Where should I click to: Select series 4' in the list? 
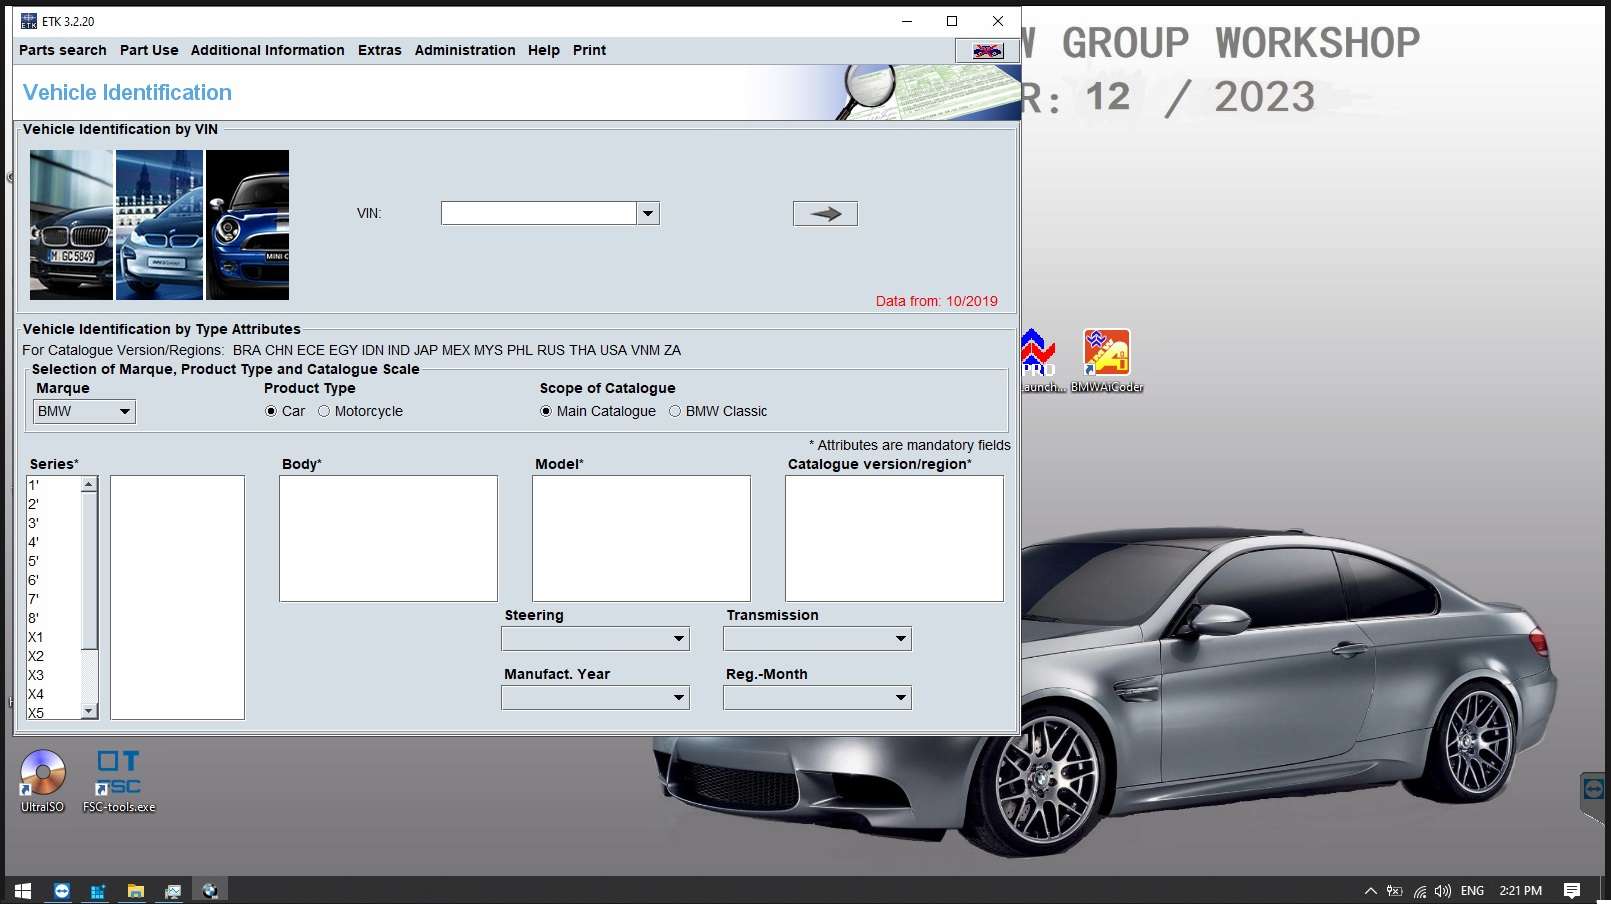click(53, 542)
